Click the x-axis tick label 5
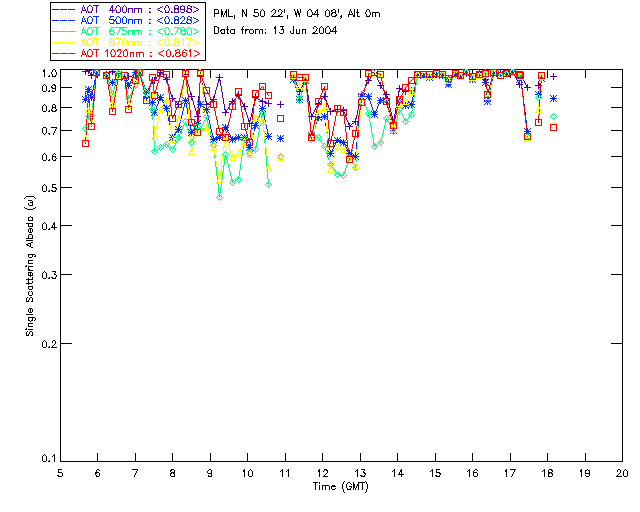This screenshot has height=512, width=640. click(x=60, y=473)
